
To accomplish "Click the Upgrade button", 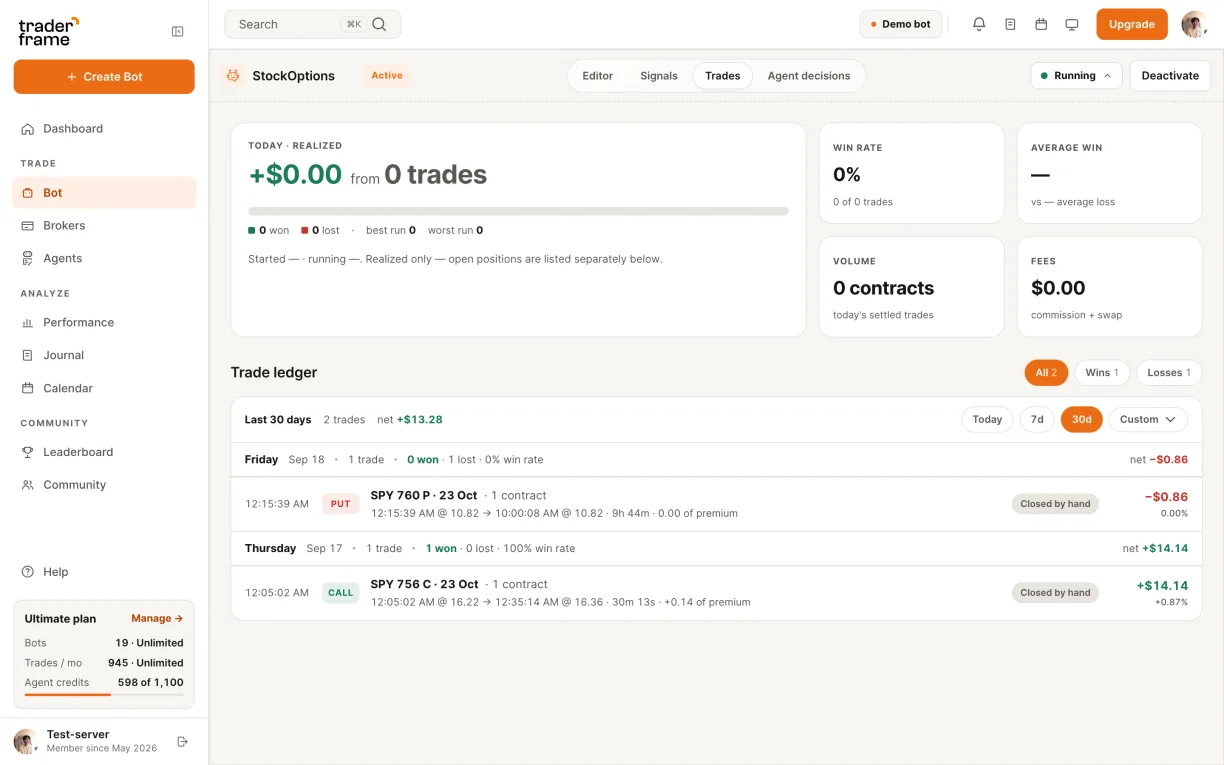I will coord(1132,24).
